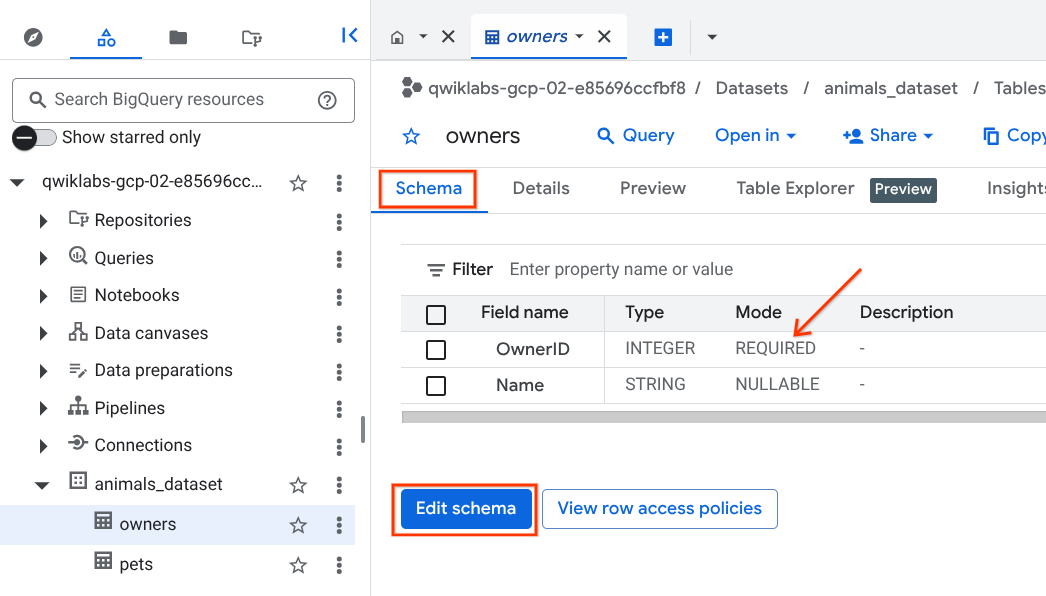
Task: Open the Explorer compass icon
Action: point(34,37)
